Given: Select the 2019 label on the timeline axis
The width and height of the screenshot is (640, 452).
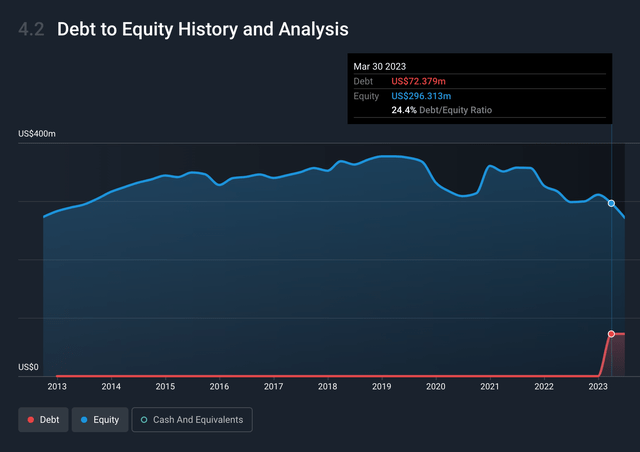Looking at the screenshot, I should [x=381, y=386].
